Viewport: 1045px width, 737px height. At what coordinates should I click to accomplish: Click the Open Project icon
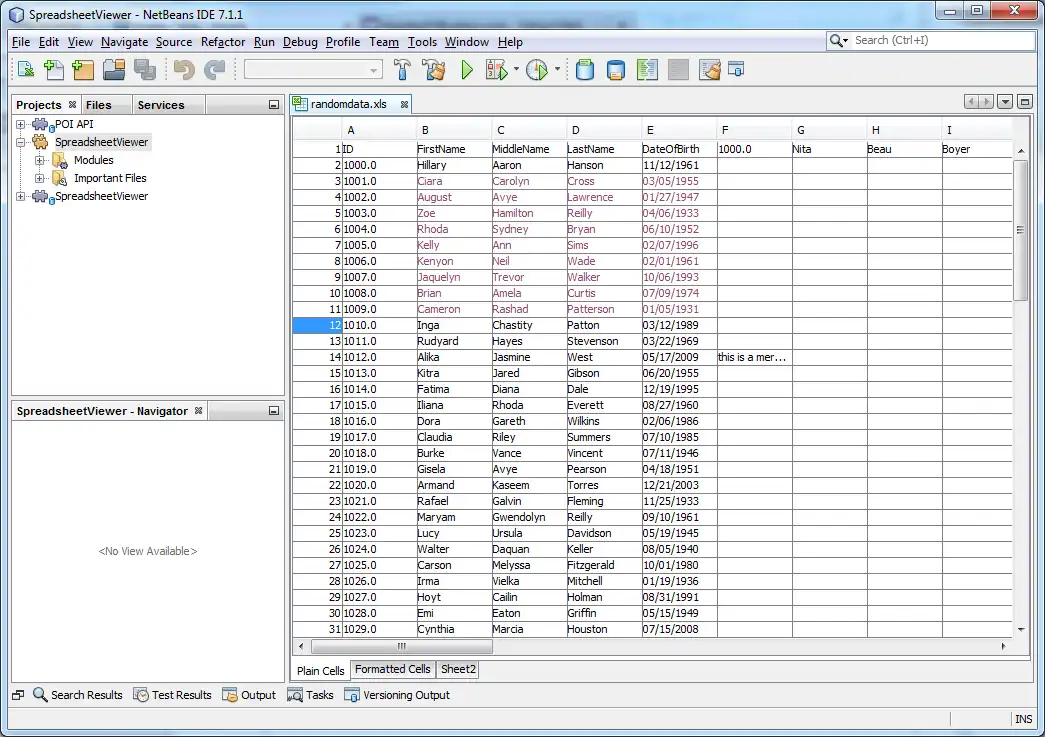pos(114,70)
